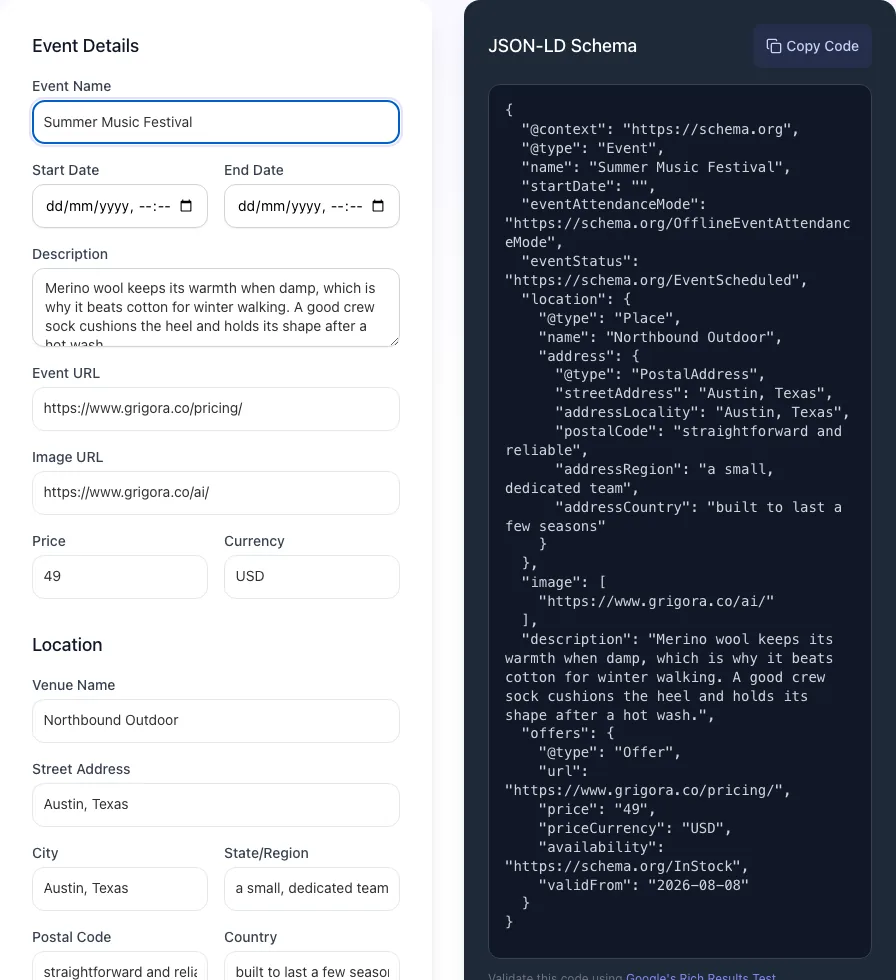Click the Venue Name label
This screenshot has height=980, width=896.
click(74, 685)
